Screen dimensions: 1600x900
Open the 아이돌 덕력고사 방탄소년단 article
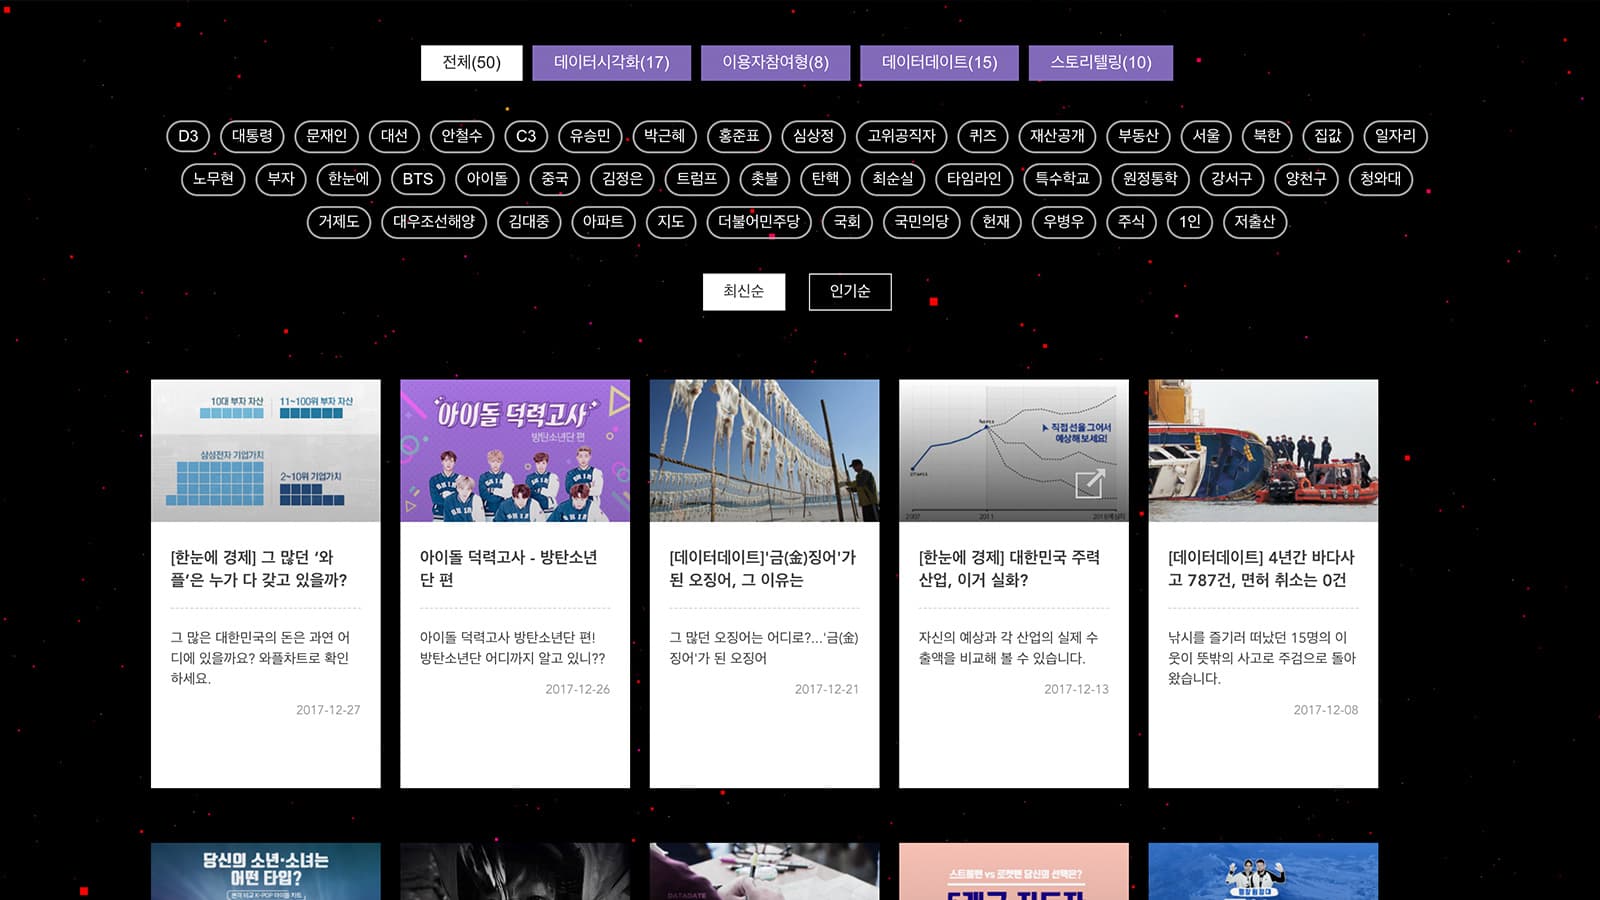coord(514,452)
